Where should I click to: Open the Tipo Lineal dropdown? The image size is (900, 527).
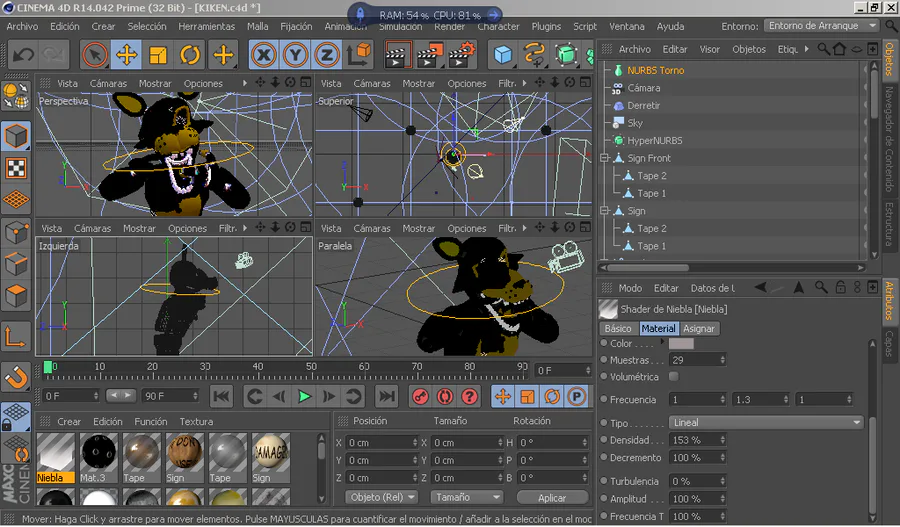(x=766, y=423)
